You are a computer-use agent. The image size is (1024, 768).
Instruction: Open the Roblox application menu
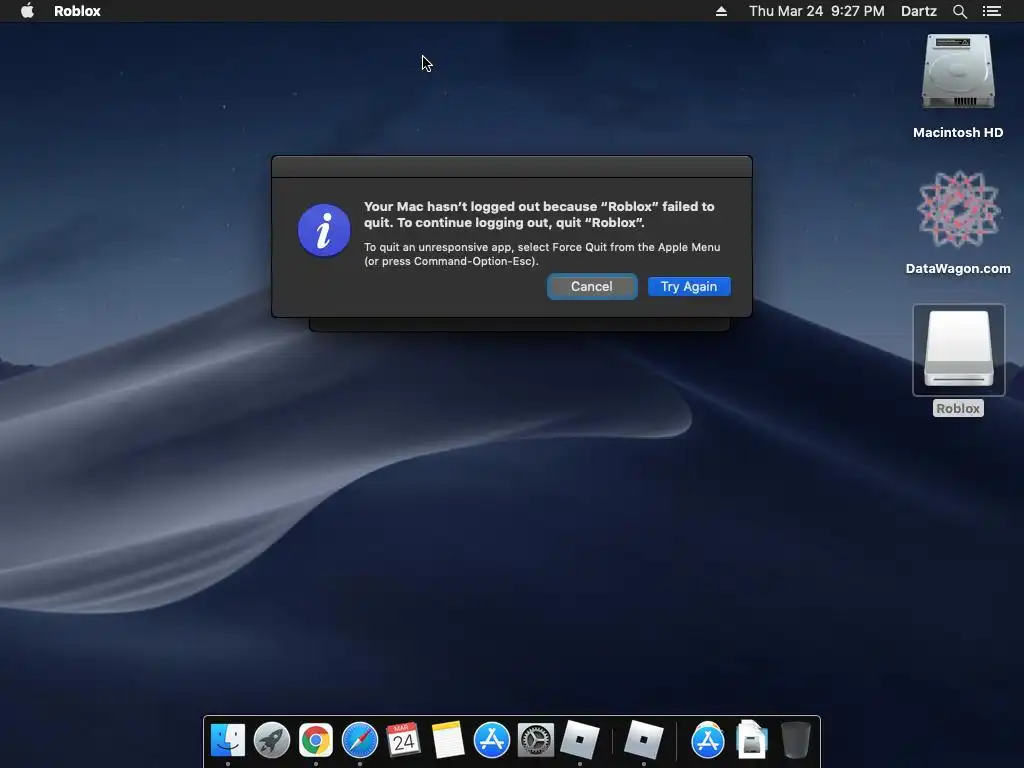coord(77,11)
